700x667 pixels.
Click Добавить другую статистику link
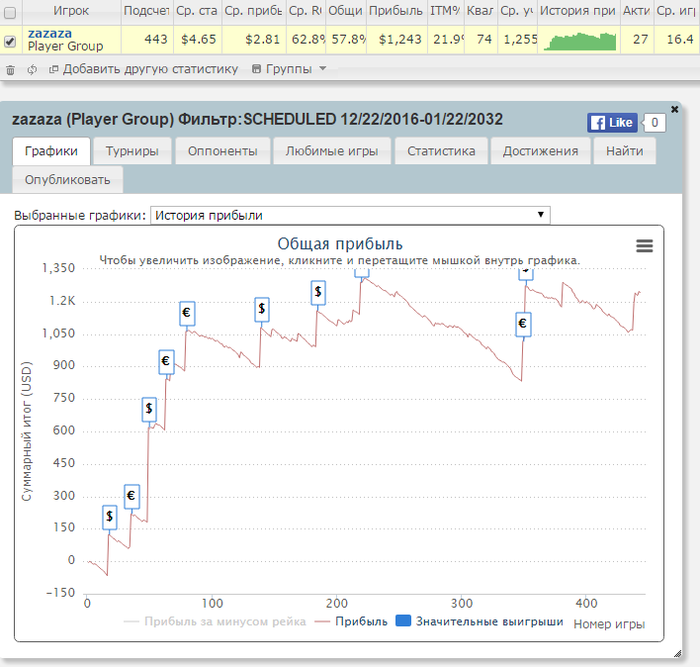click(x=150, y=69)
